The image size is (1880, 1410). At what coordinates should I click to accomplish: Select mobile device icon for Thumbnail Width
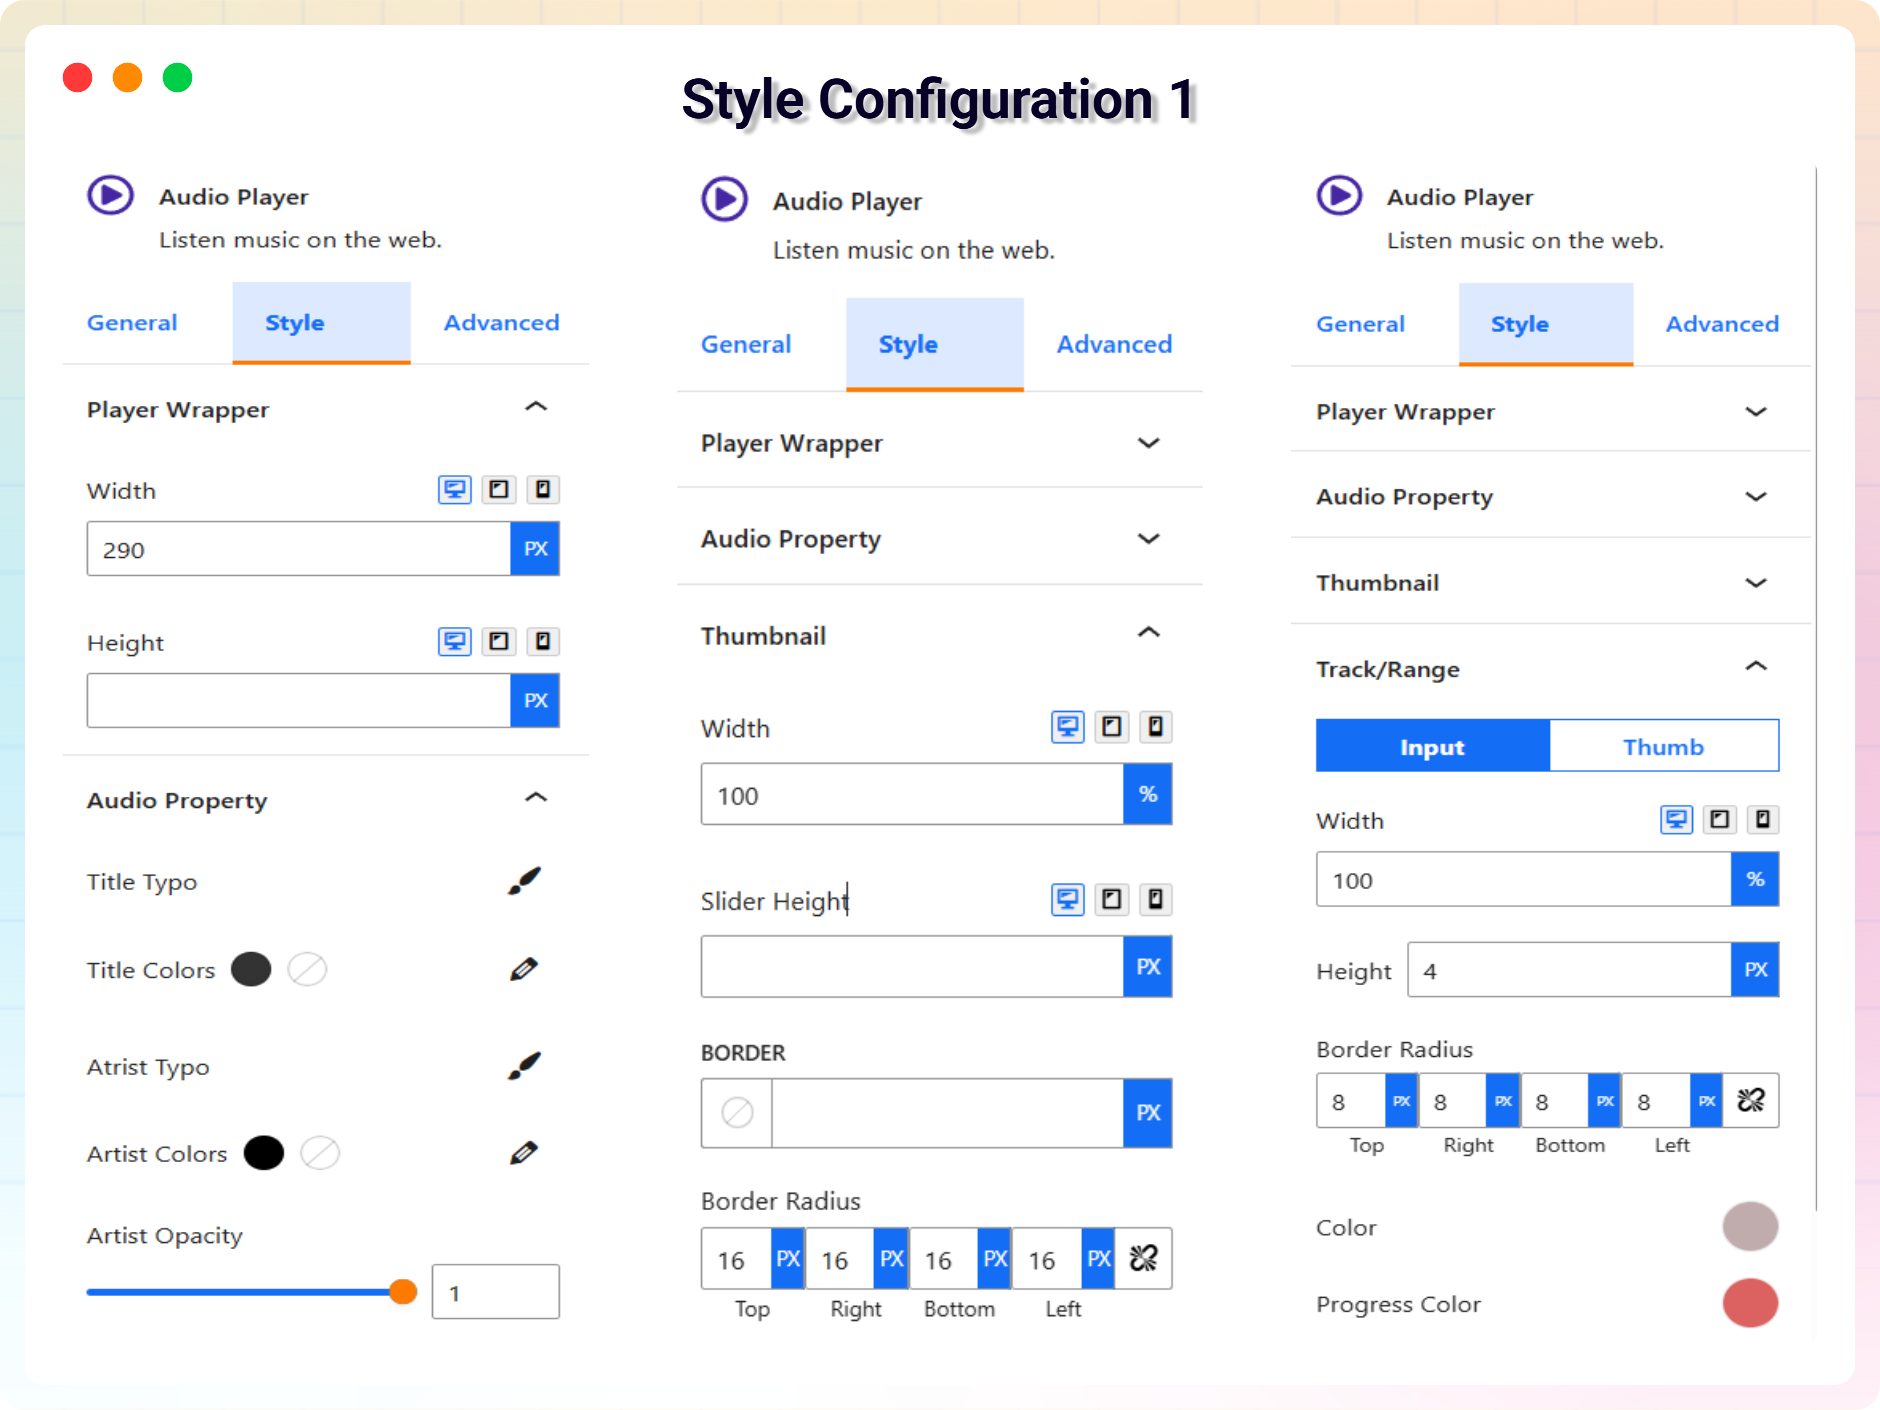(1156, 727)
